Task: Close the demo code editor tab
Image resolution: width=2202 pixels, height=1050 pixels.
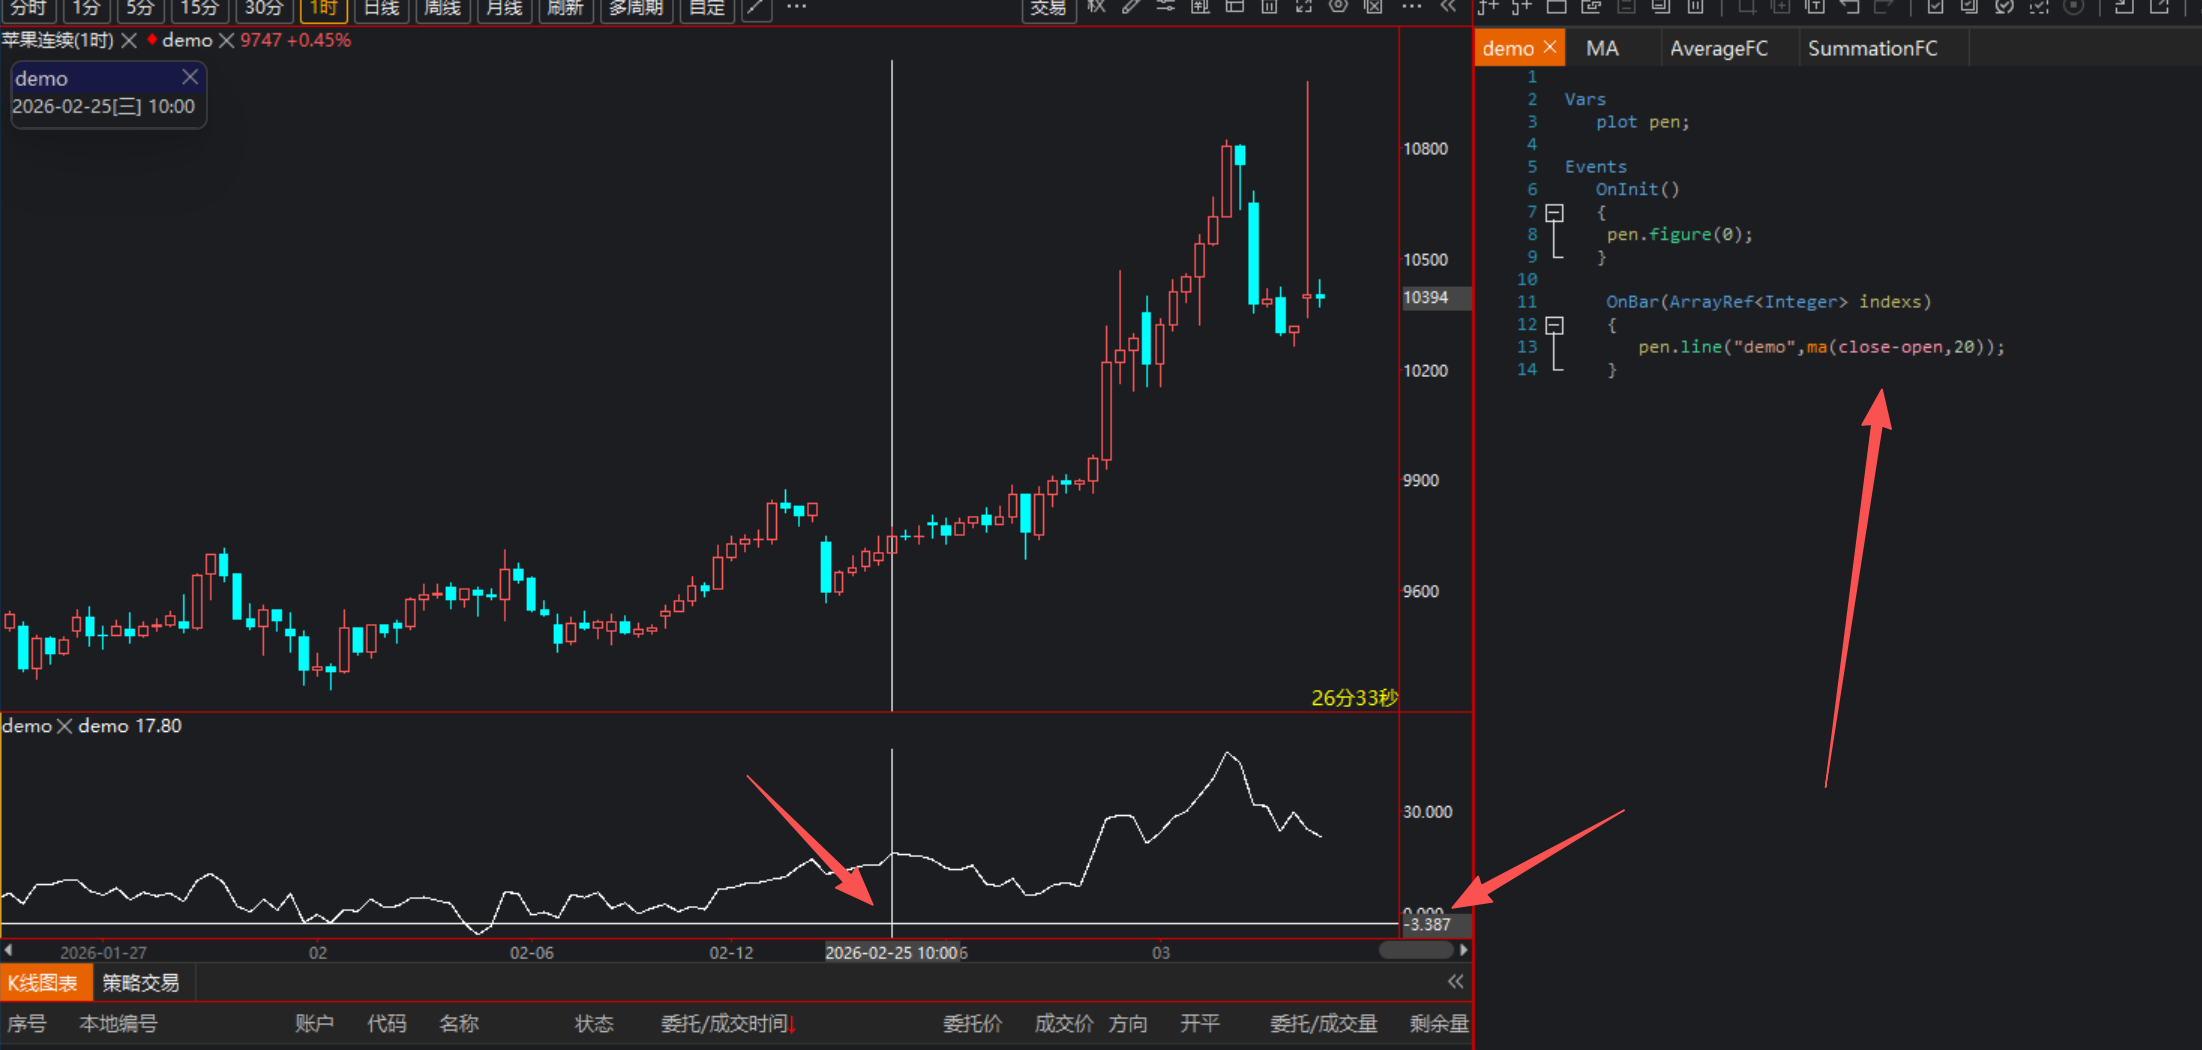Action: (1550, 47)
